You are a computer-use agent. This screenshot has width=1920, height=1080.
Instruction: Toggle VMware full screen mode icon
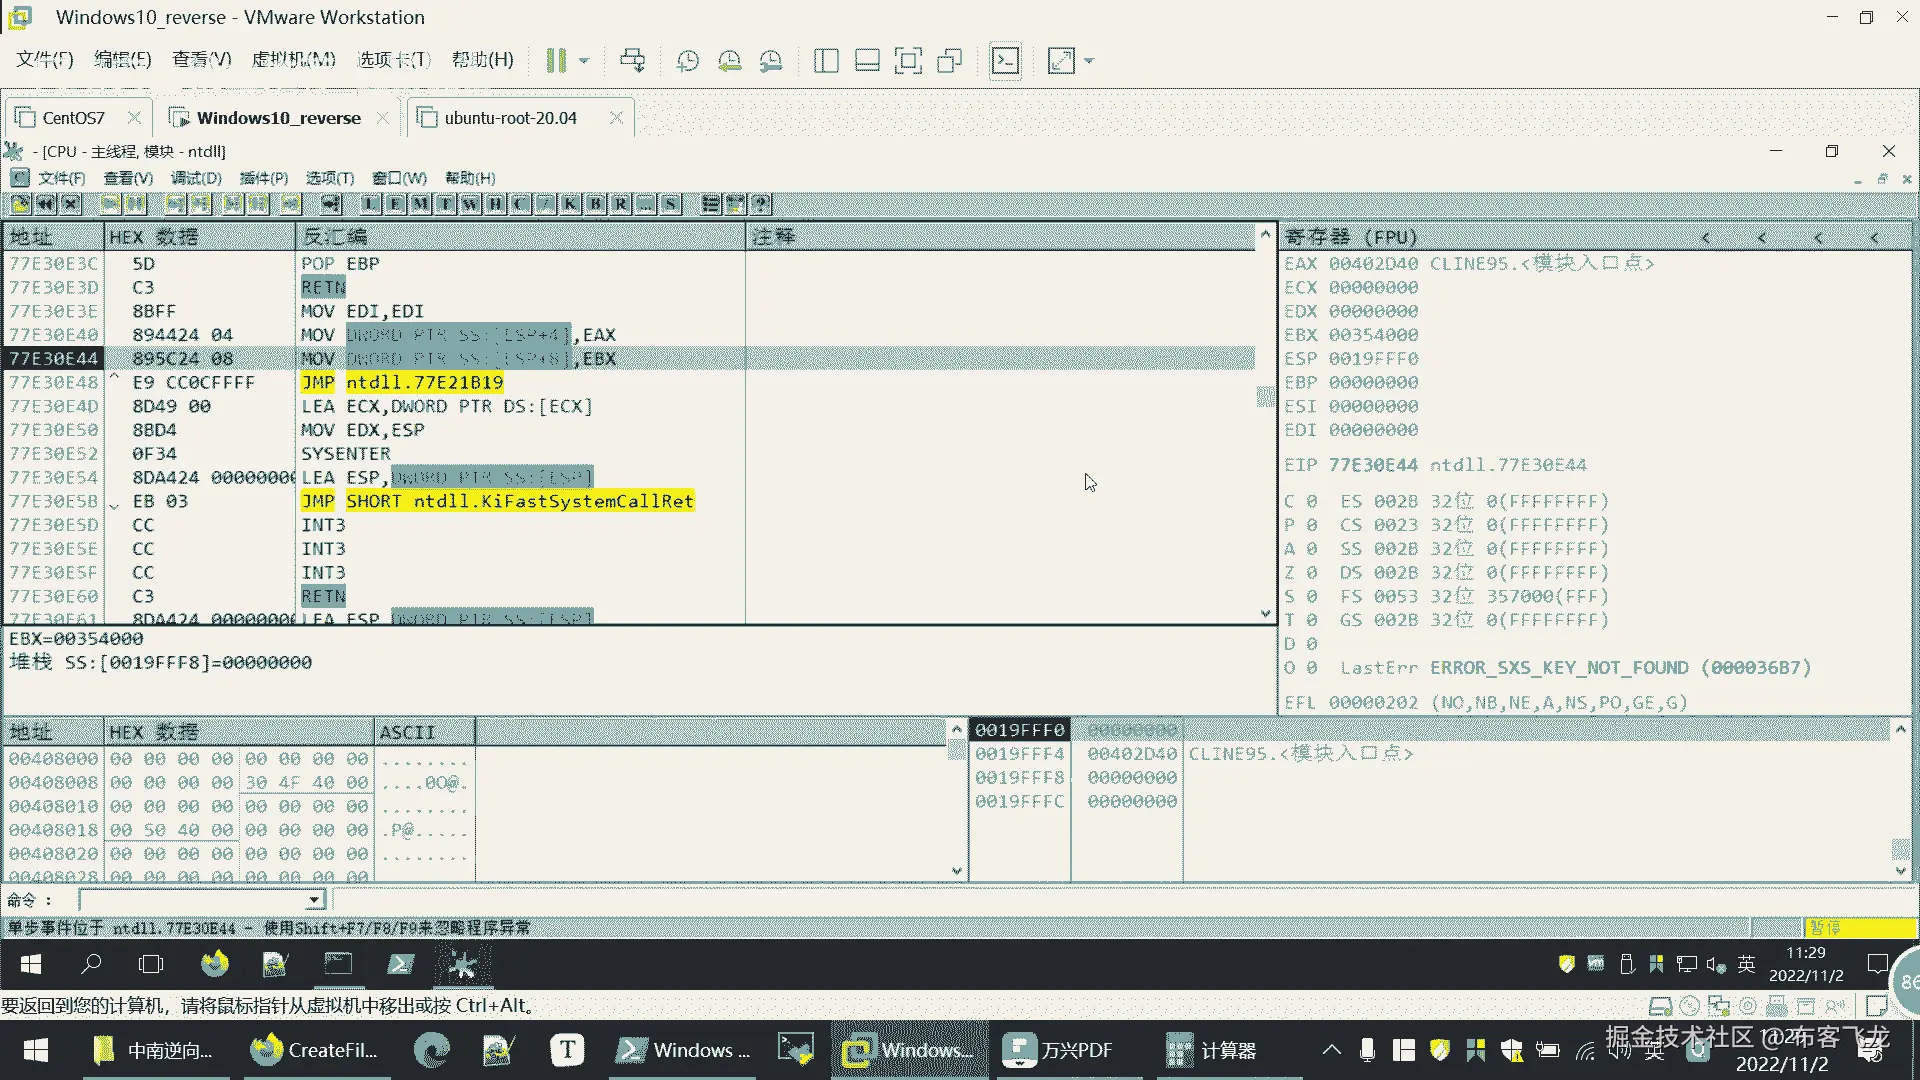[908, 61]
